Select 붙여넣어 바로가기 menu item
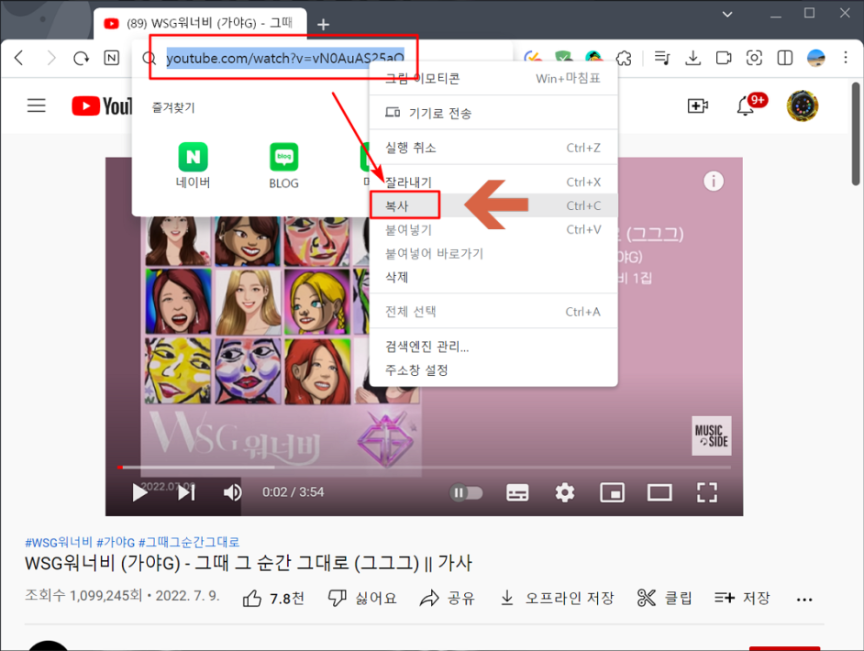This screenshot has height=651, width=864. [x=493, y=254]
